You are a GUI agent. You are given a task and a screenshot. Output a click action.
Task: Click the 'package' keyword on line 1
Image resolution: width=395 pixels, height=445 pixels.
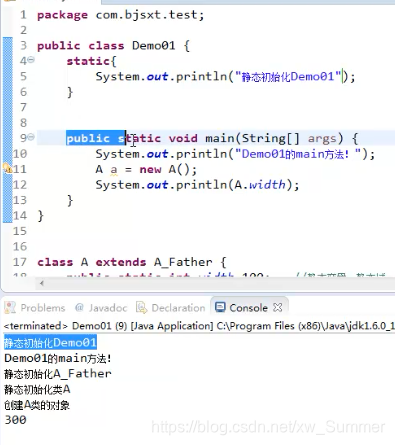click(x=62, y=15)
